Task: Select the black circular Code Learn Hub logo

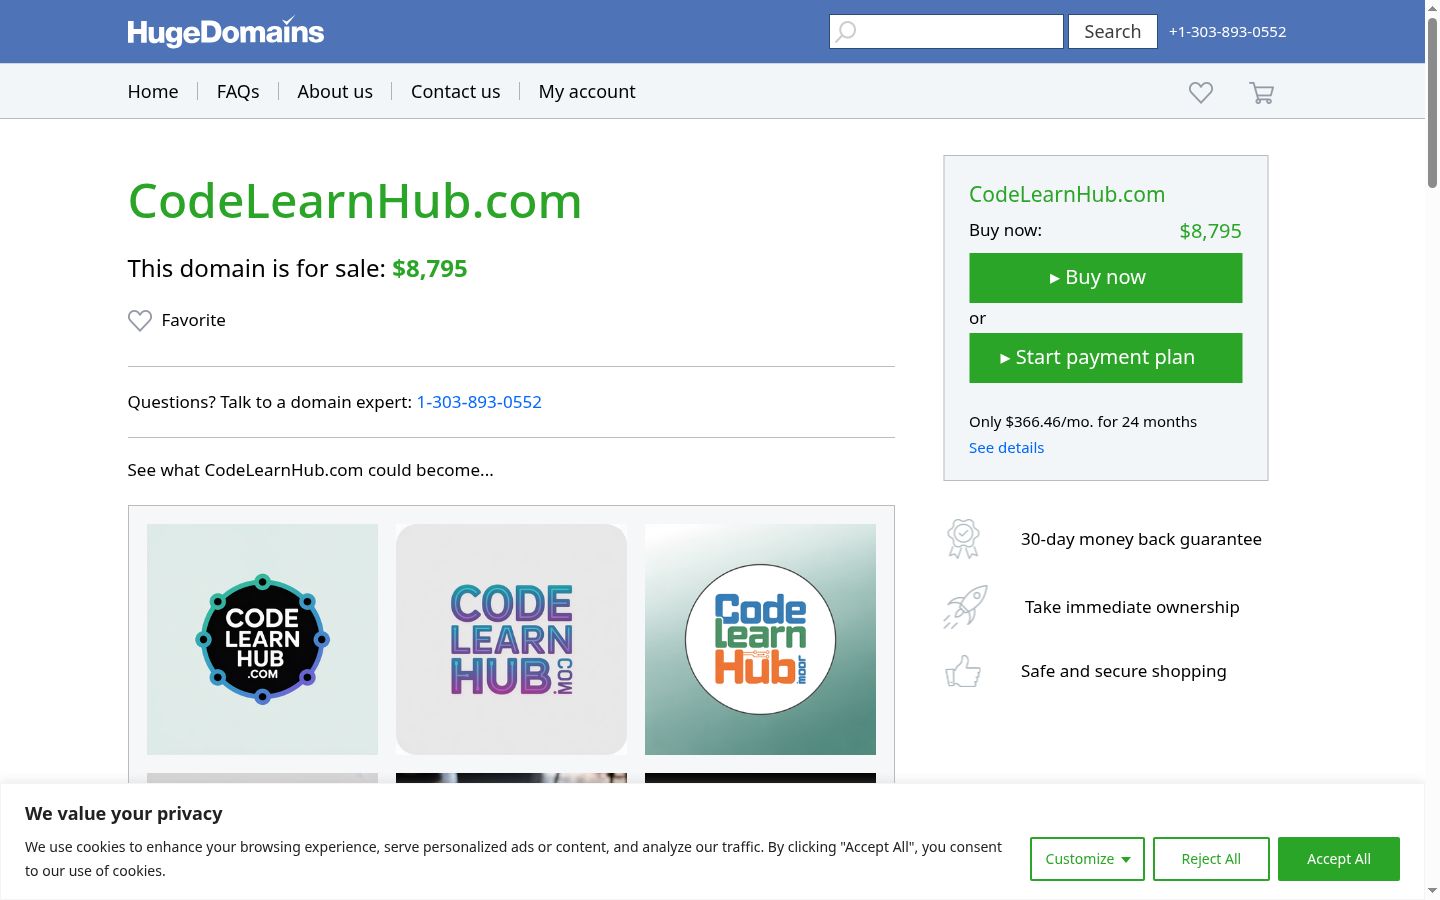Action: [x=262, y=639]
